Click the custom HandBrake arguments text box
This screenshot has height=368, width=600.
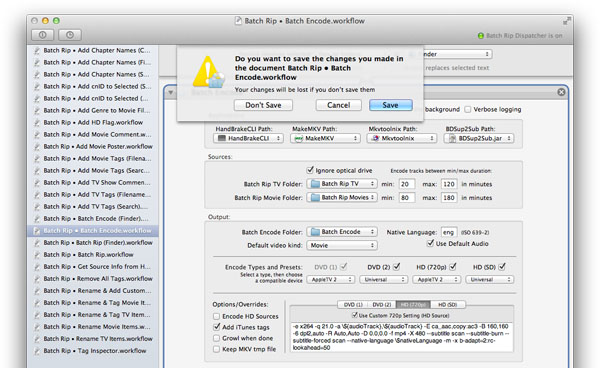(x=401, y=337)
